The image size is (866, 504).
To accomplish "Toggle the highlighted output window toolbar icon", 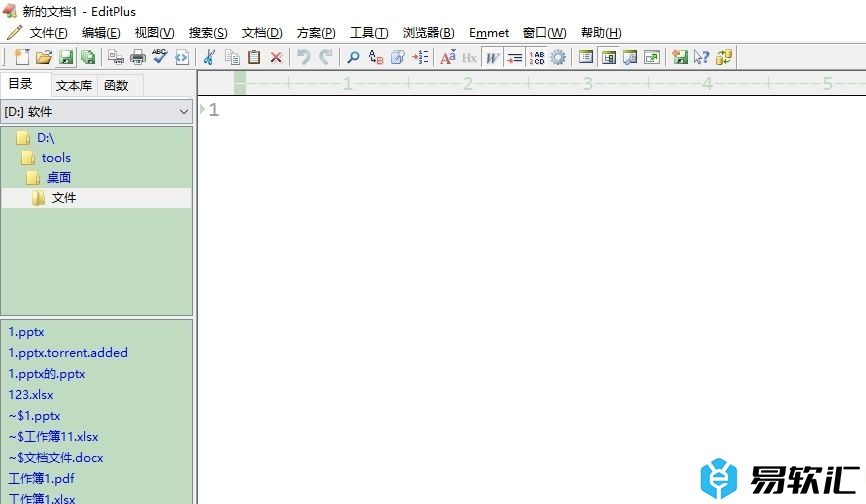I will (608, 57).
